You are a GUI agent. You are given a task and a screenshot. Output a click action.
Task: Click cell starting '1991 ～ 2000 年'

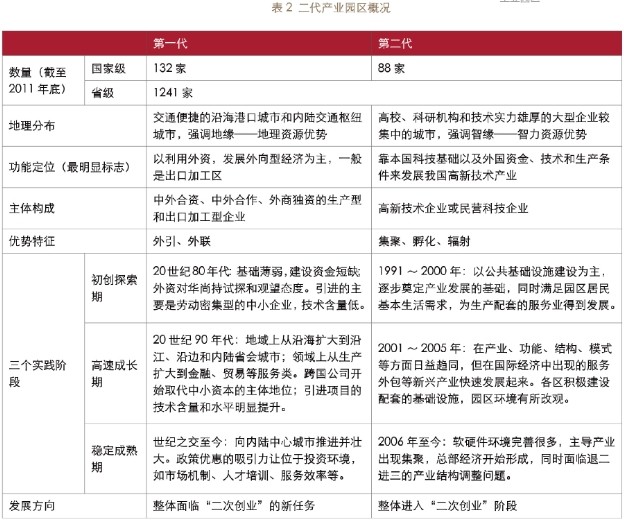pyautogui.click(x=497, y=288)
